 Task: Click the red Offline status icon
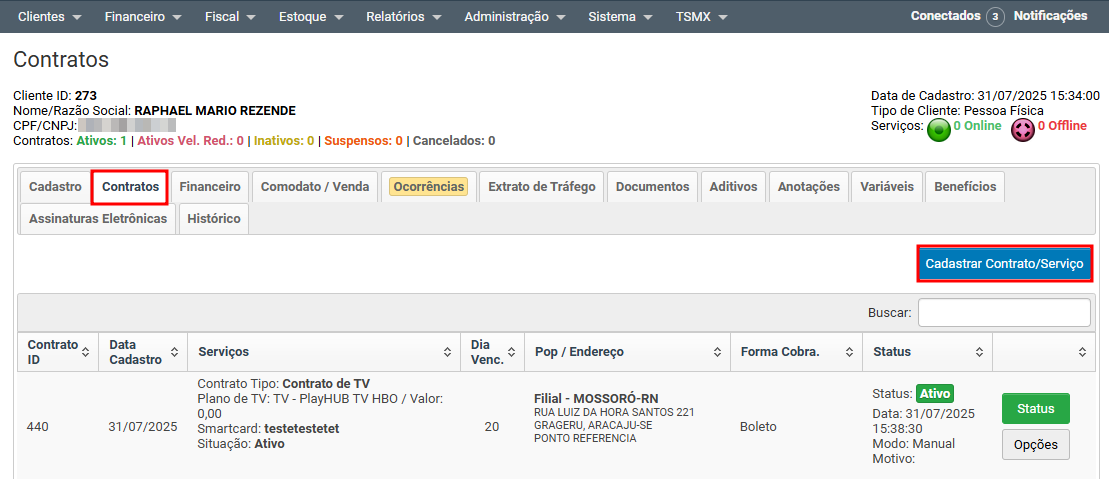(x=1022, y=130)
